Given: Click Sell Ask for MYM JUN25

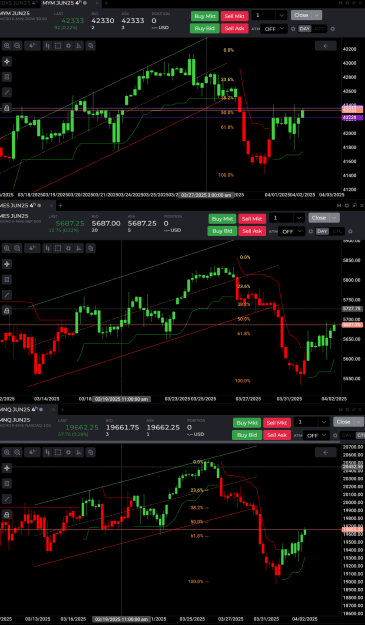Looking at the screenshot, I should [234, 28].
